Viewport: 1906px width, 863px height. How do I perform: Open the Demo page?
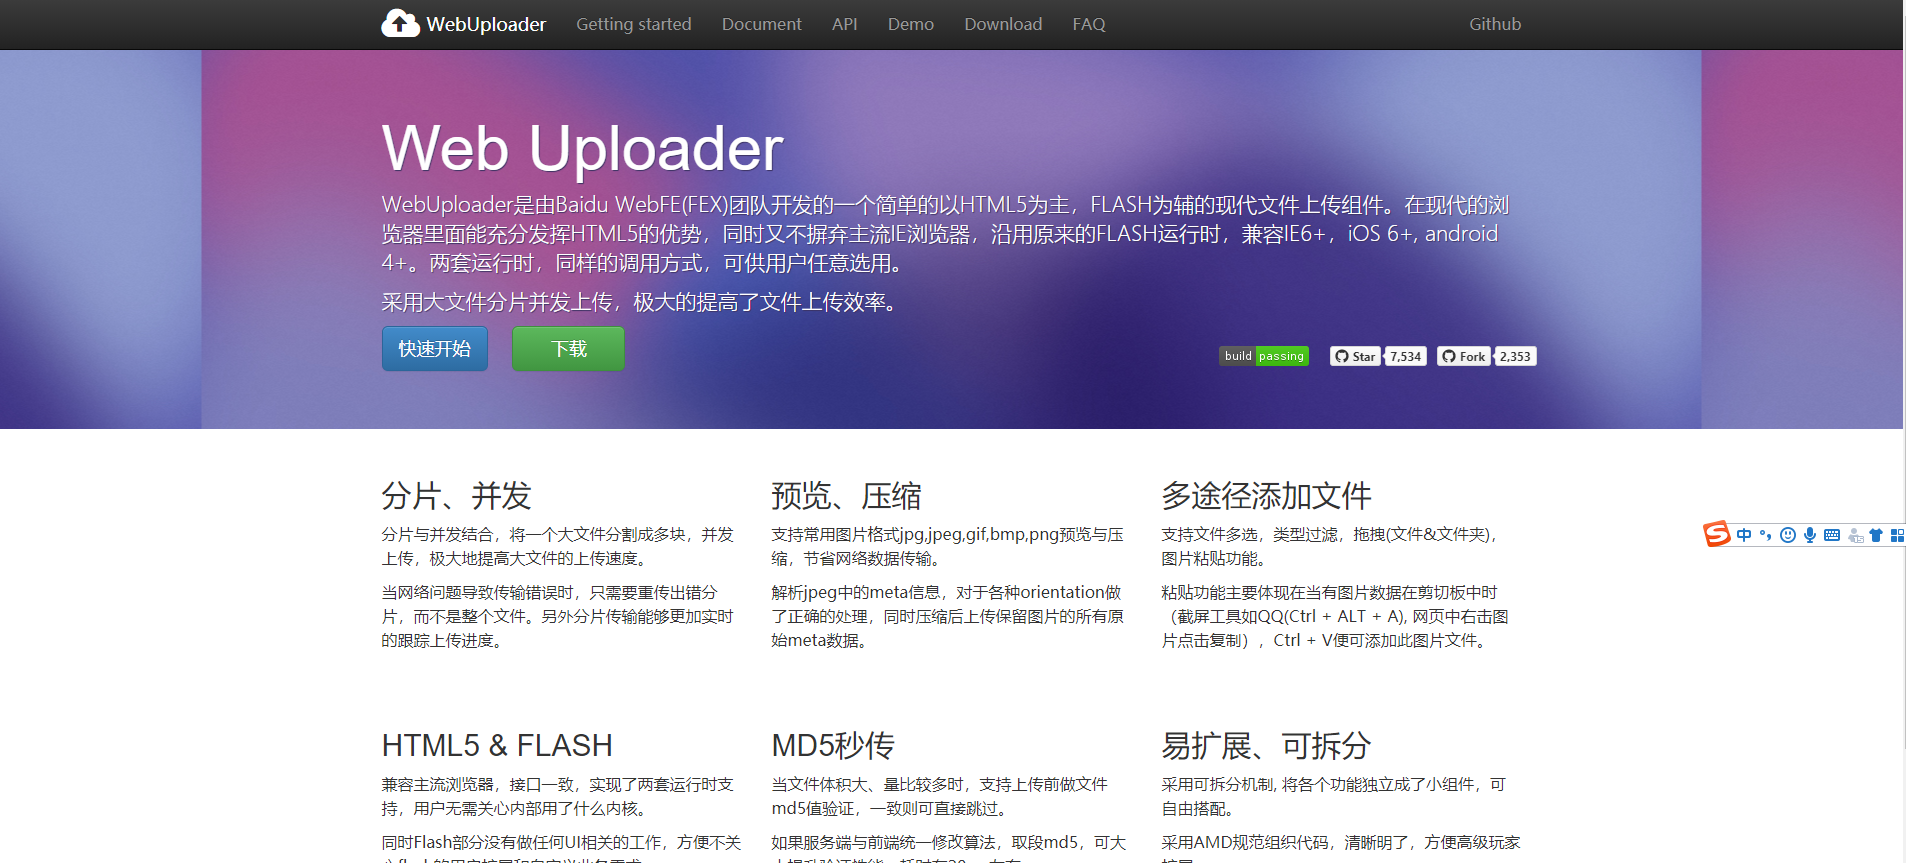910,24
